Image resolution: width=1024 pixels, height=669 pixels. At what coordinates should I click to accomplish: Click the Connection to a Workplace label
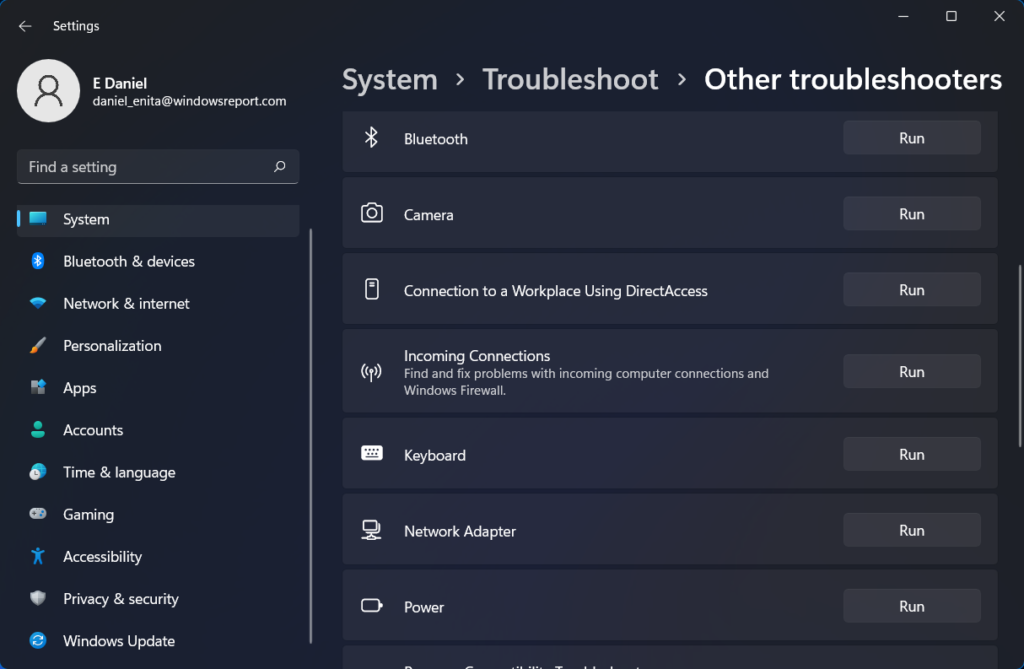point(556,291)
